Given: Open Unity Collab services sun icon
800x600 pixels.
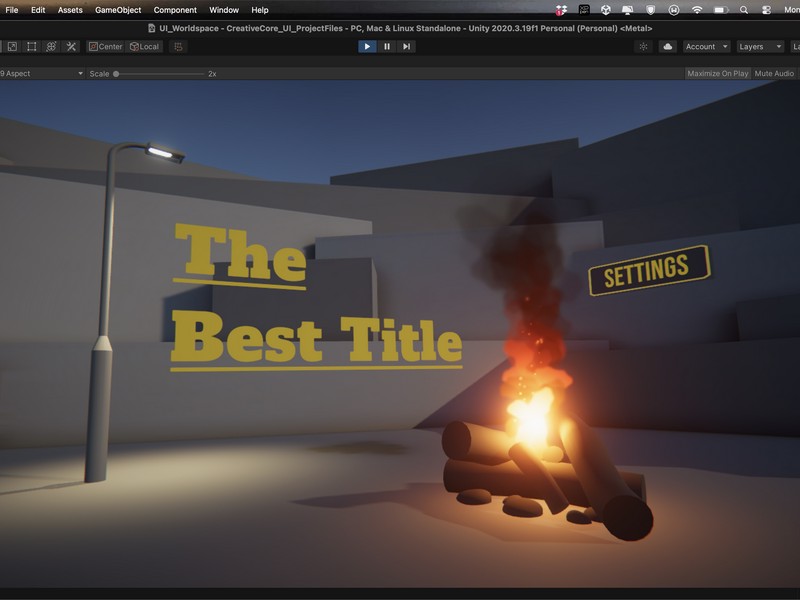Looking at the screenshot, I should pyautogui.click(x=643, y=46).
